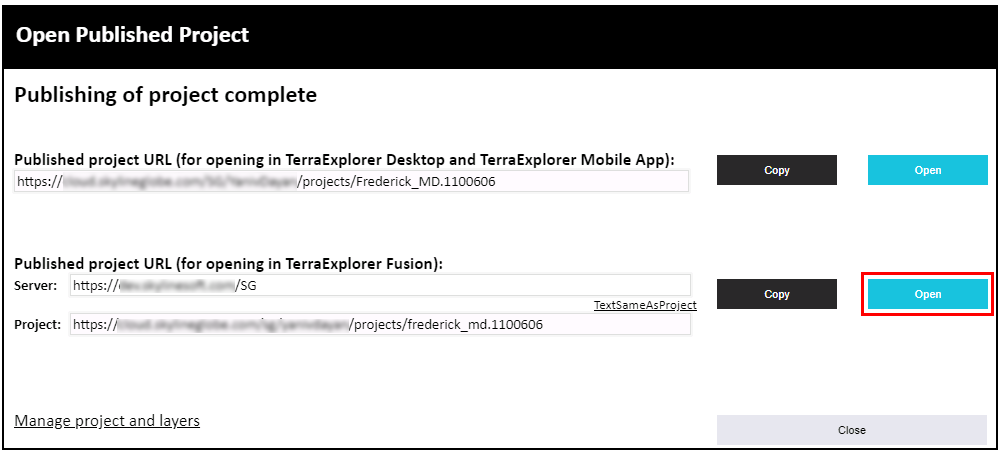Open project in TerraExplorer Desktop
Viewport: 998px width, 452px height.
pos(927,170)
